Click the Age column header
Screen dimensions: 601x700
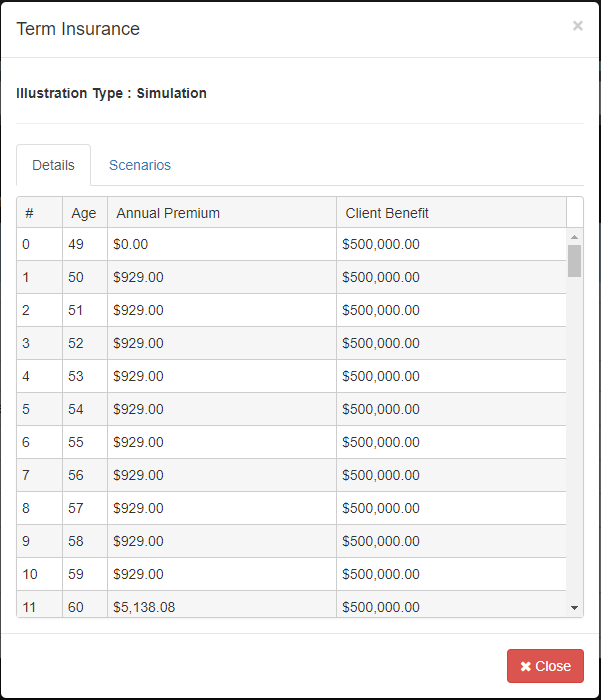[84, 213]
